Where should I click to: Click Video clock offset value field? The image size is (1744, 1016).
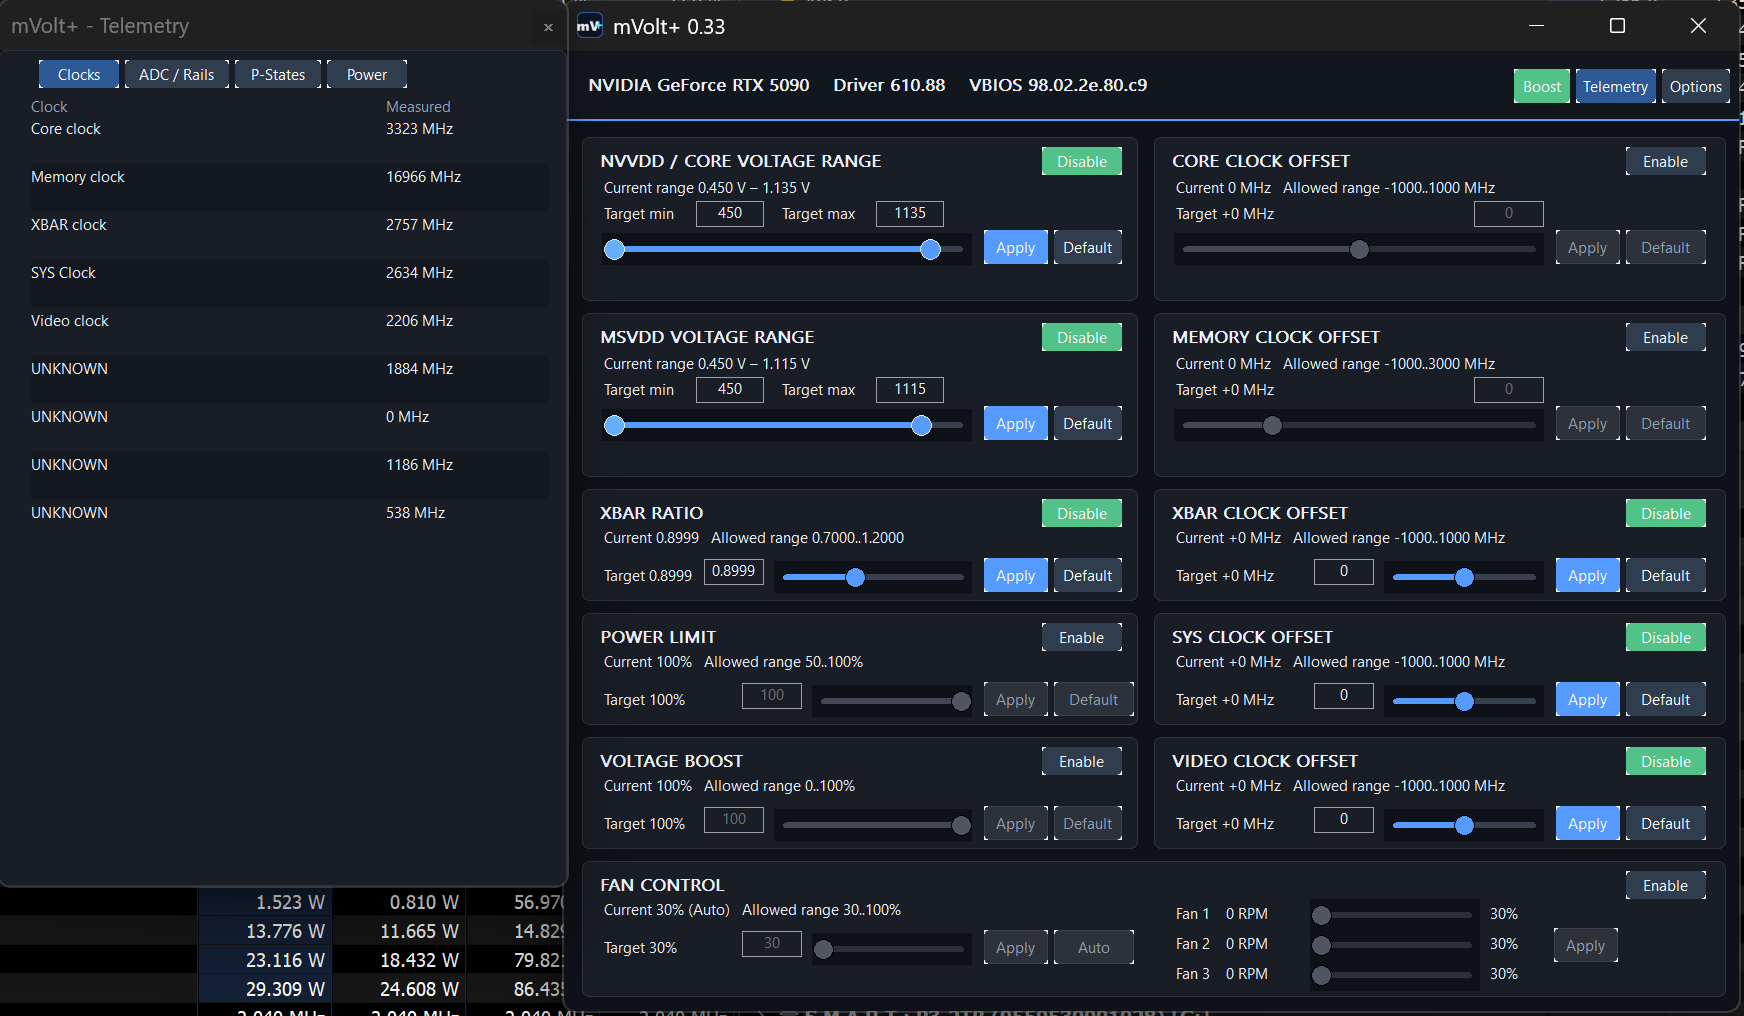pos(1344,819)
